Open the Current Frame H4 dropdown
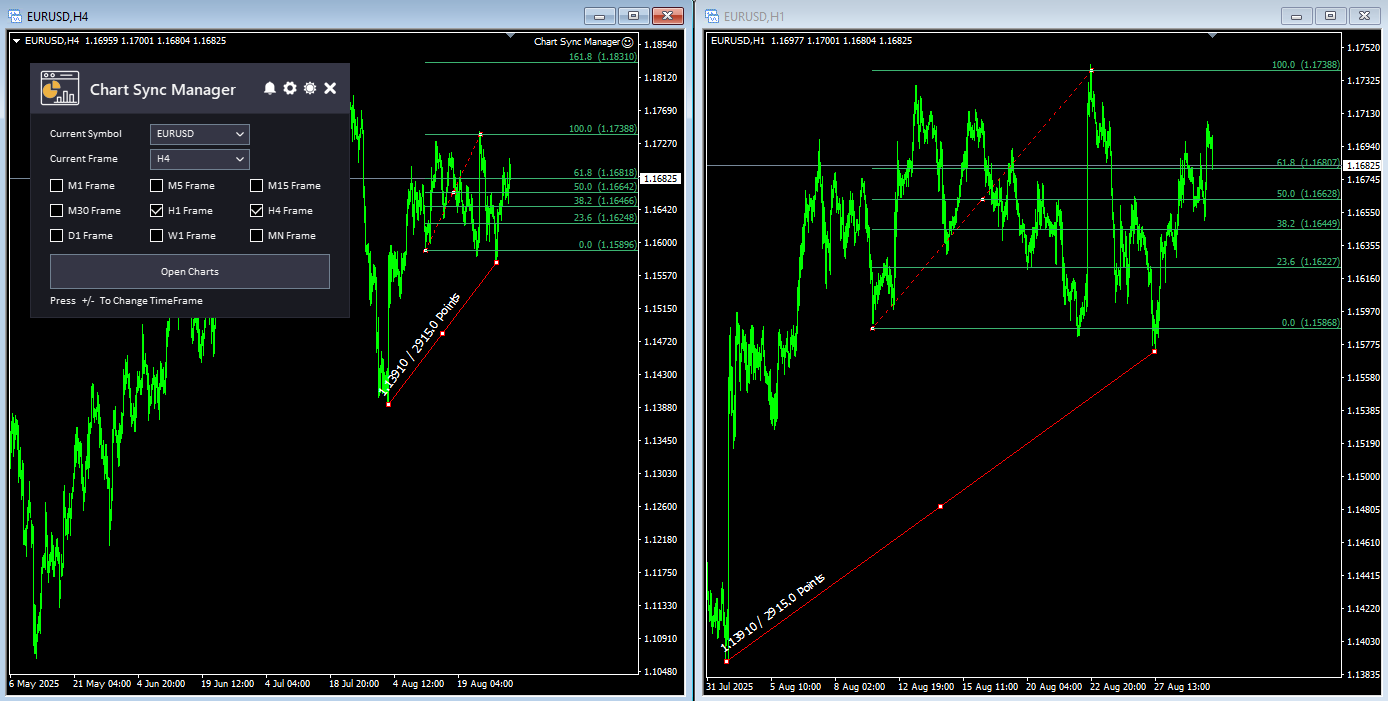This screenshot has width=1388, height=701. [200, 159]
